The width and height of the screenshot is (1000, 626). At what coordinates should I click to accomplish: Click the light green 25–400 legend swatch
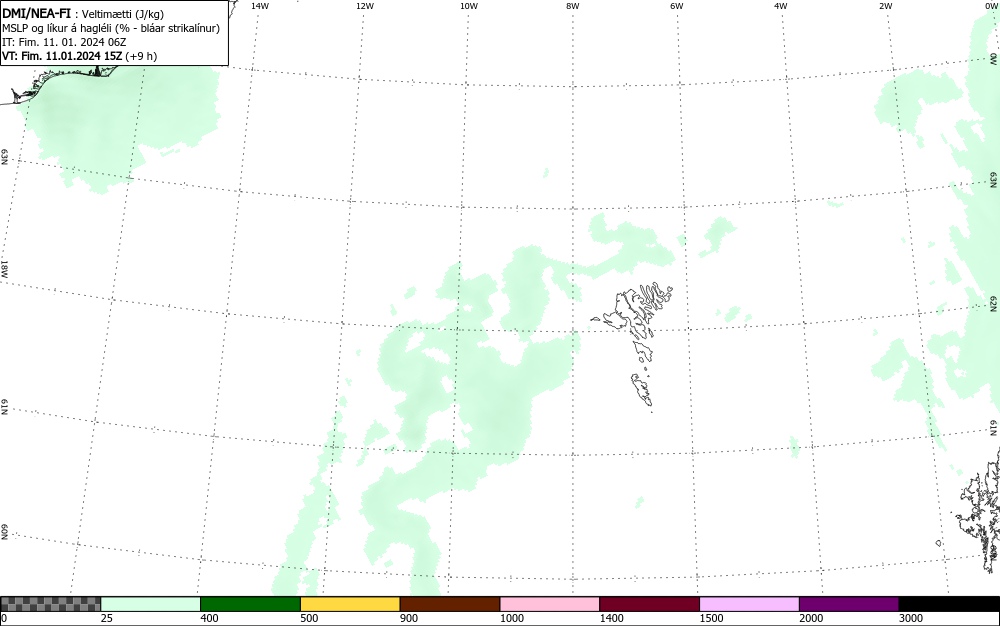tap(151, 604)
